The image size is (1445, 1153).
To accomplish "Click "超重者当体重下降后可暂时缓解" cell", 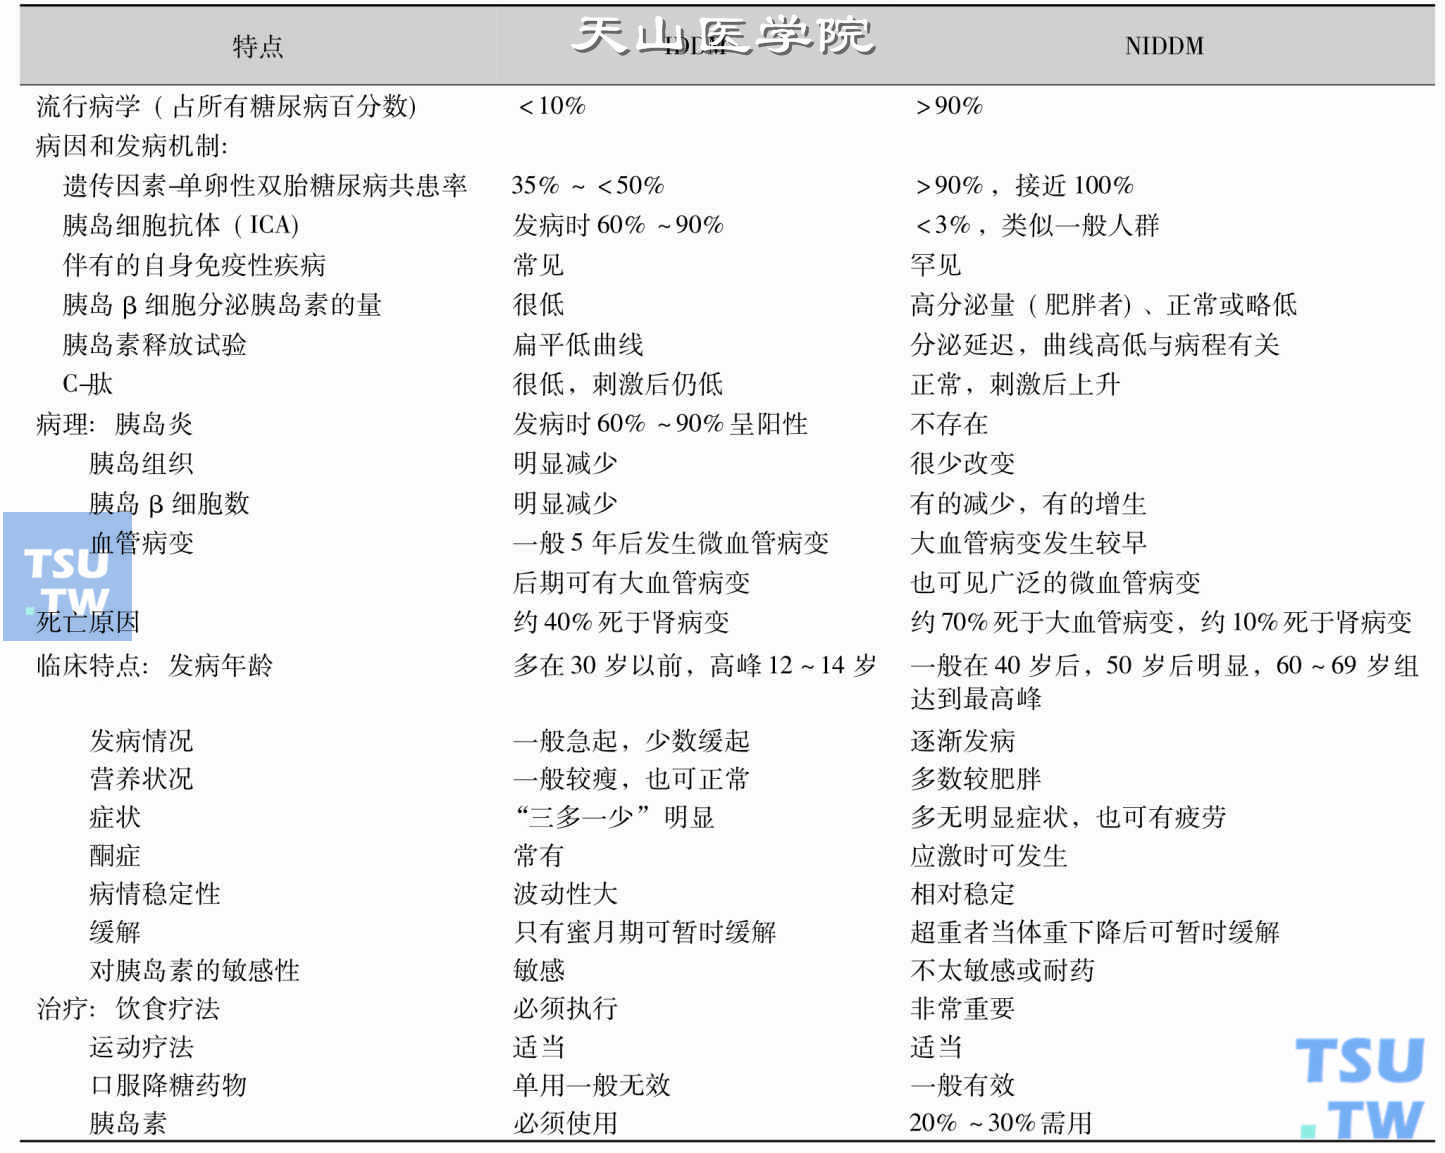I will [x=1095, y=932].
